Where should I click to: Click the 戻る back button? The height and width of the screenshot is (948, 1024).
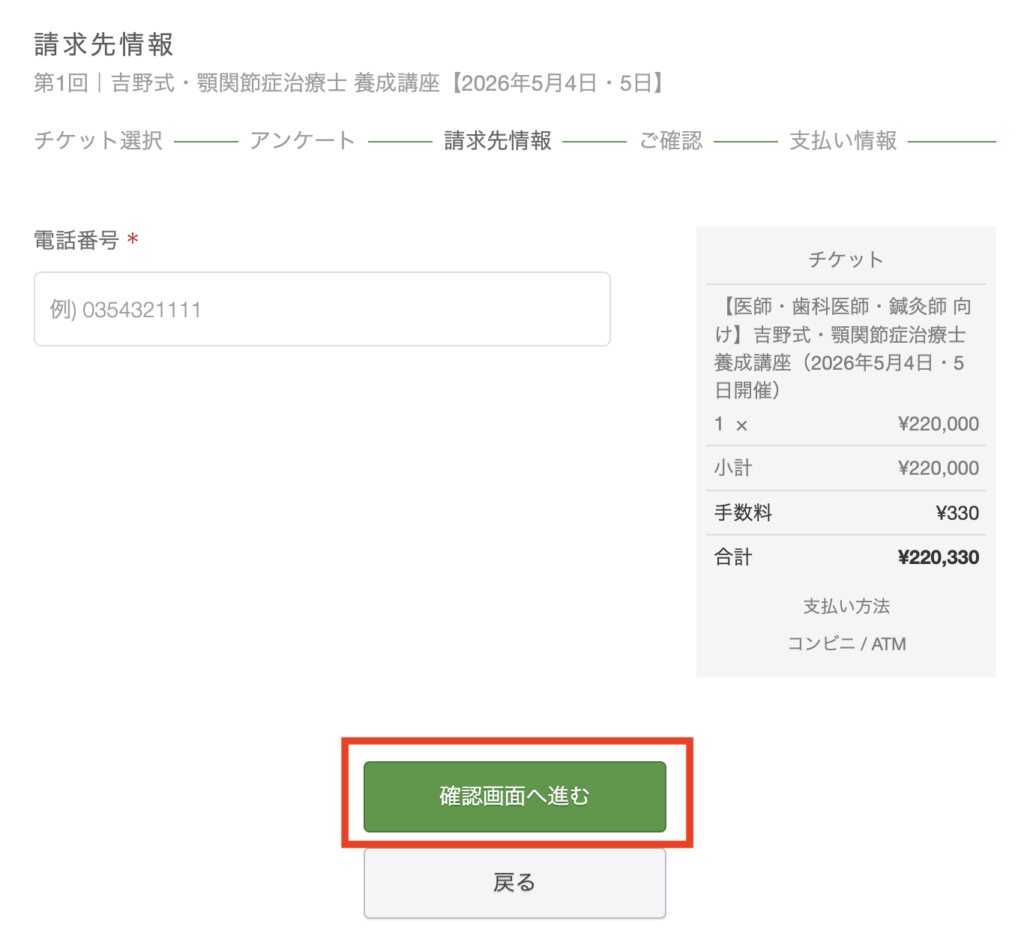click(x=514, y=883)
